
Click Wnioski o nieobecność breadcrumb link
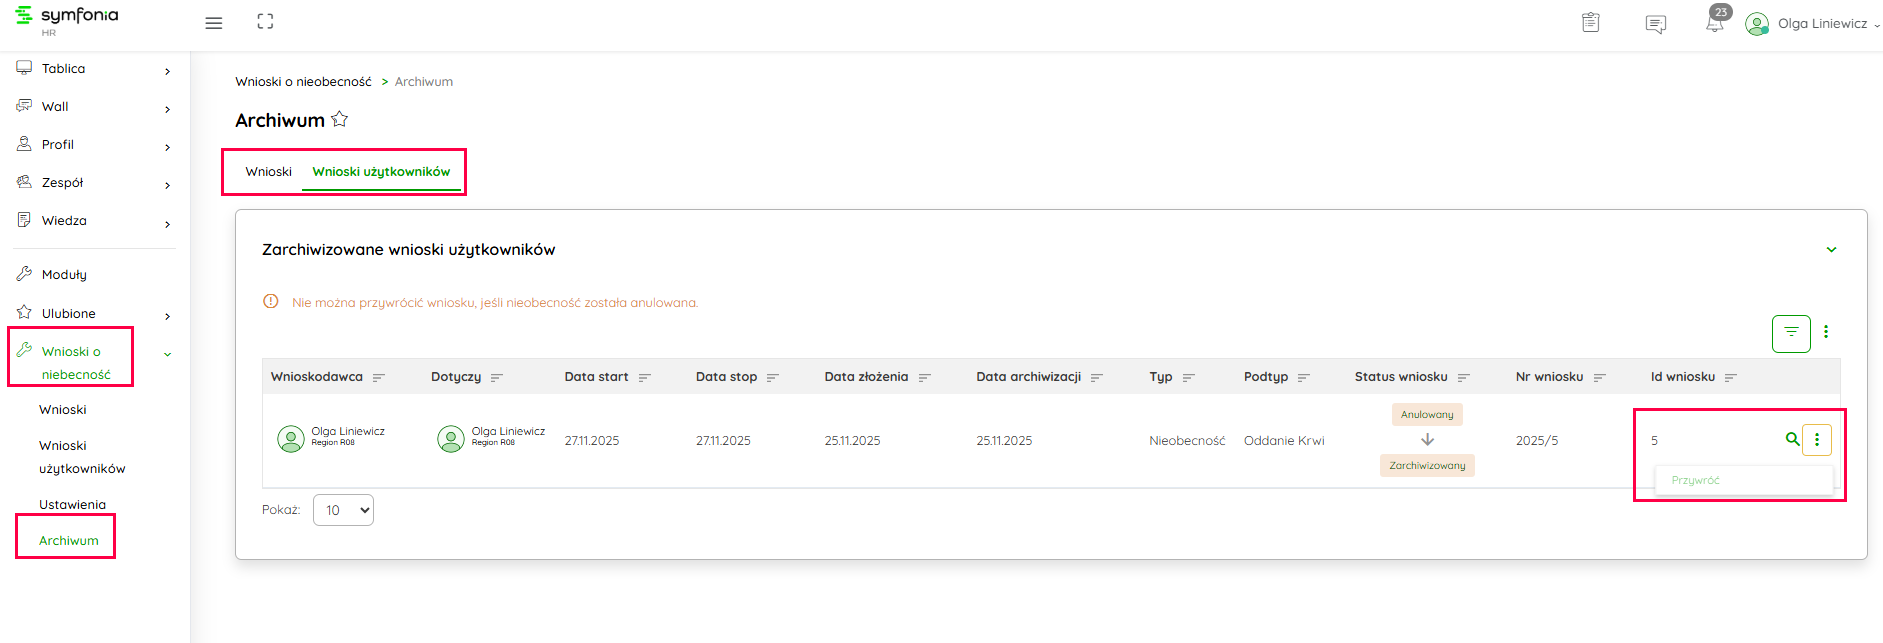click(x=303, y=82)
